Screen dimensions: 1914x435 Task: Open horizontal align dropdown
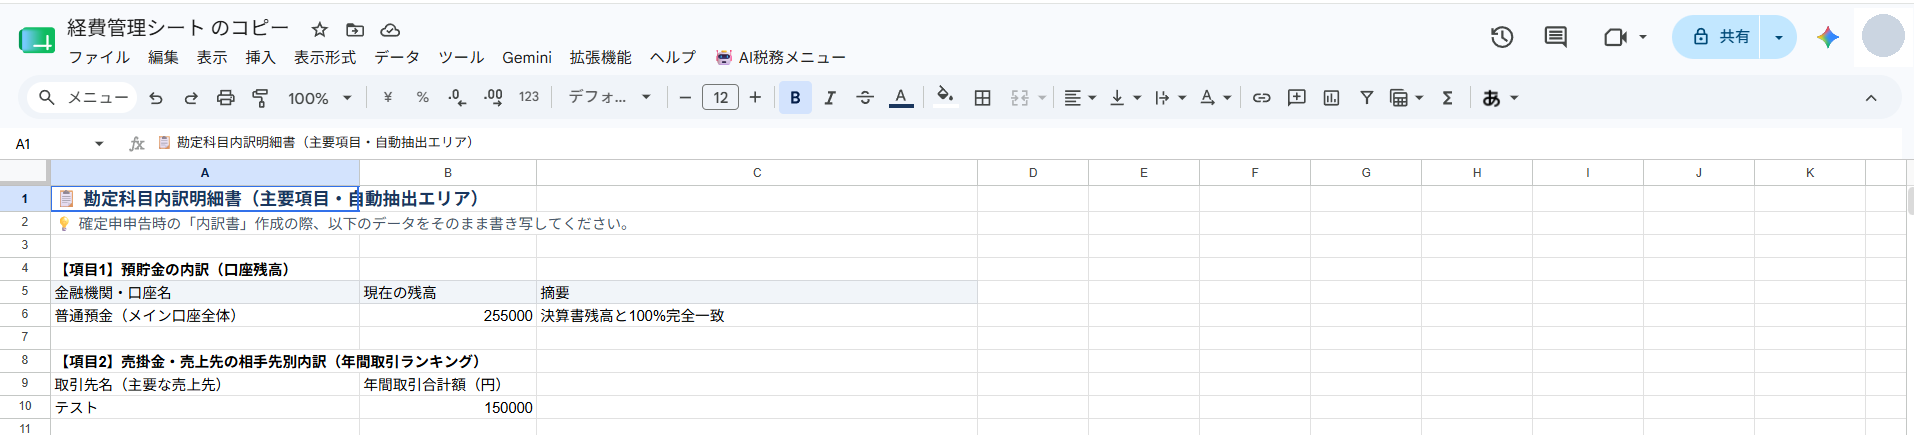[x=1079, y=98]
